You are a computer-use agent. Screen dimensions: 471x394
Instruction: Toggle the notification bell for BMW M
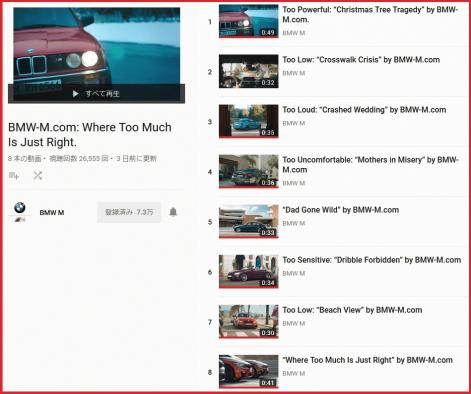pos(173,212)
